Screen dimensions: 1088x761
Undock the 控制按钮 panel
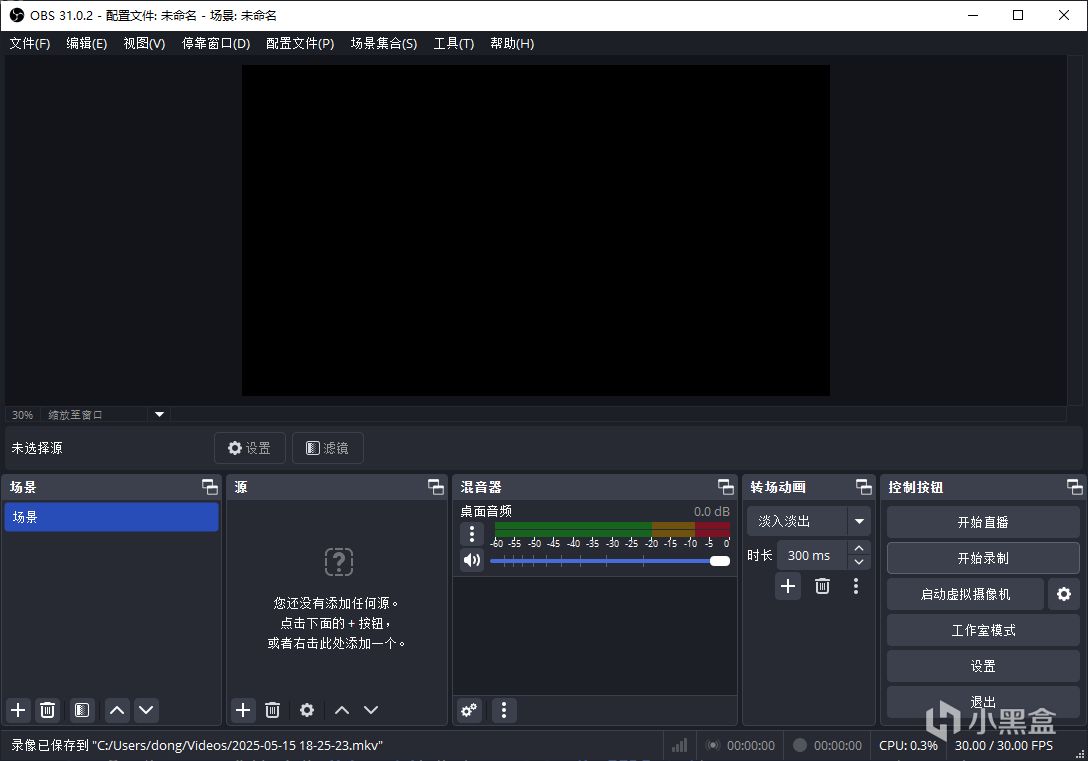[x=1075, y=487]
